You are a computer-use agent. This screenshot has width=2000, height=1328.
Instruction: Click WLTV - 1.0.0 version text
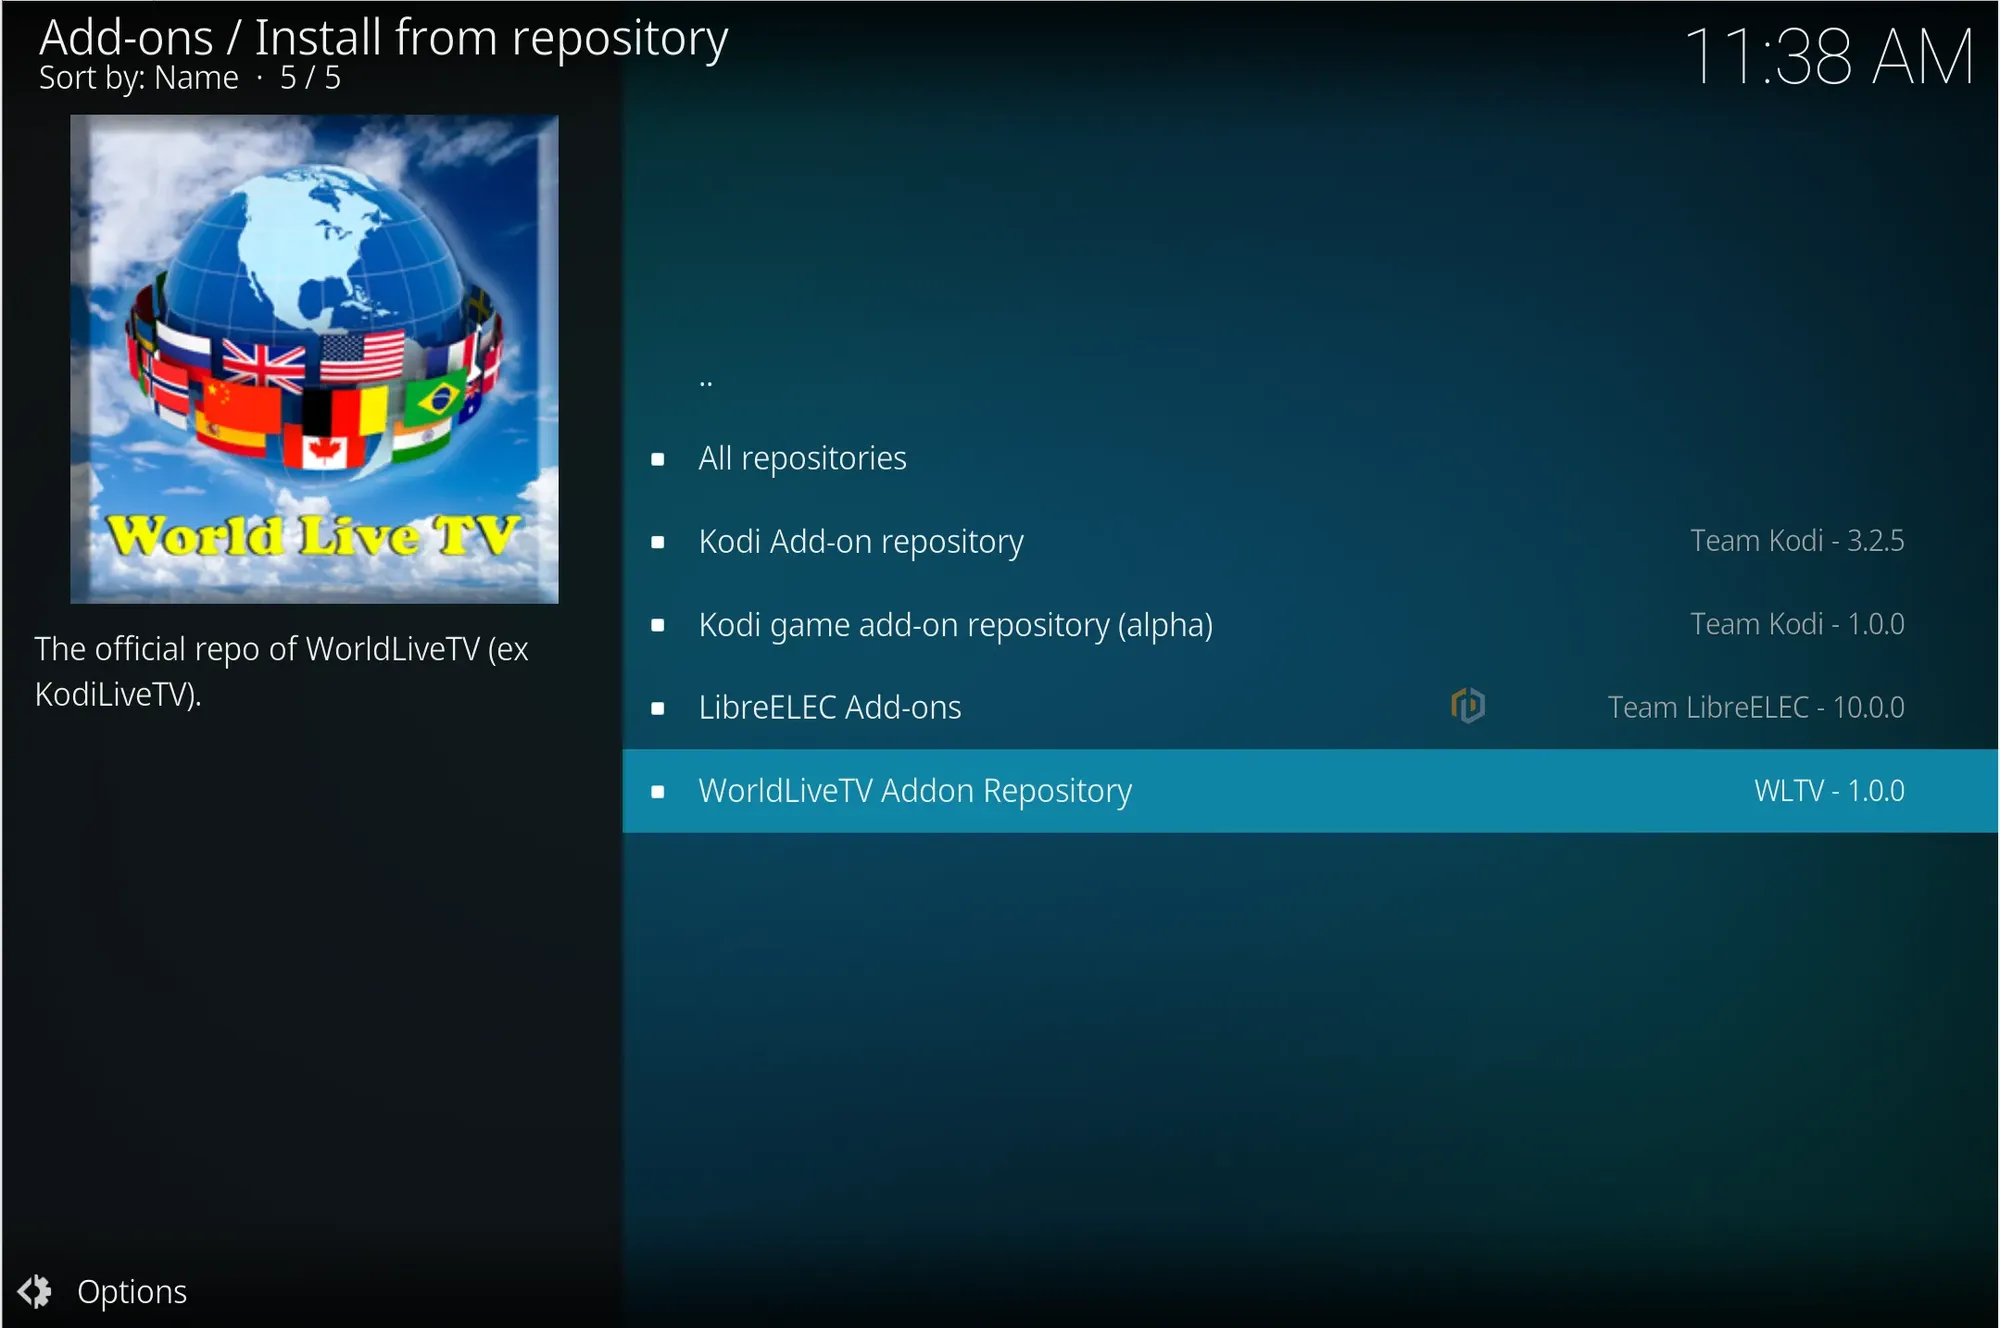[1829, 790]
